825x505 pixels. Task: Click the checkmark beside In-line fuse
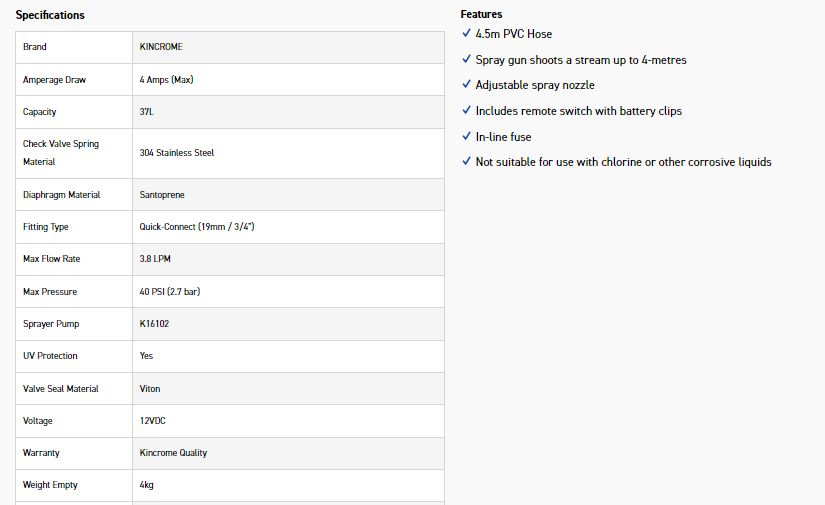(466, 136)
